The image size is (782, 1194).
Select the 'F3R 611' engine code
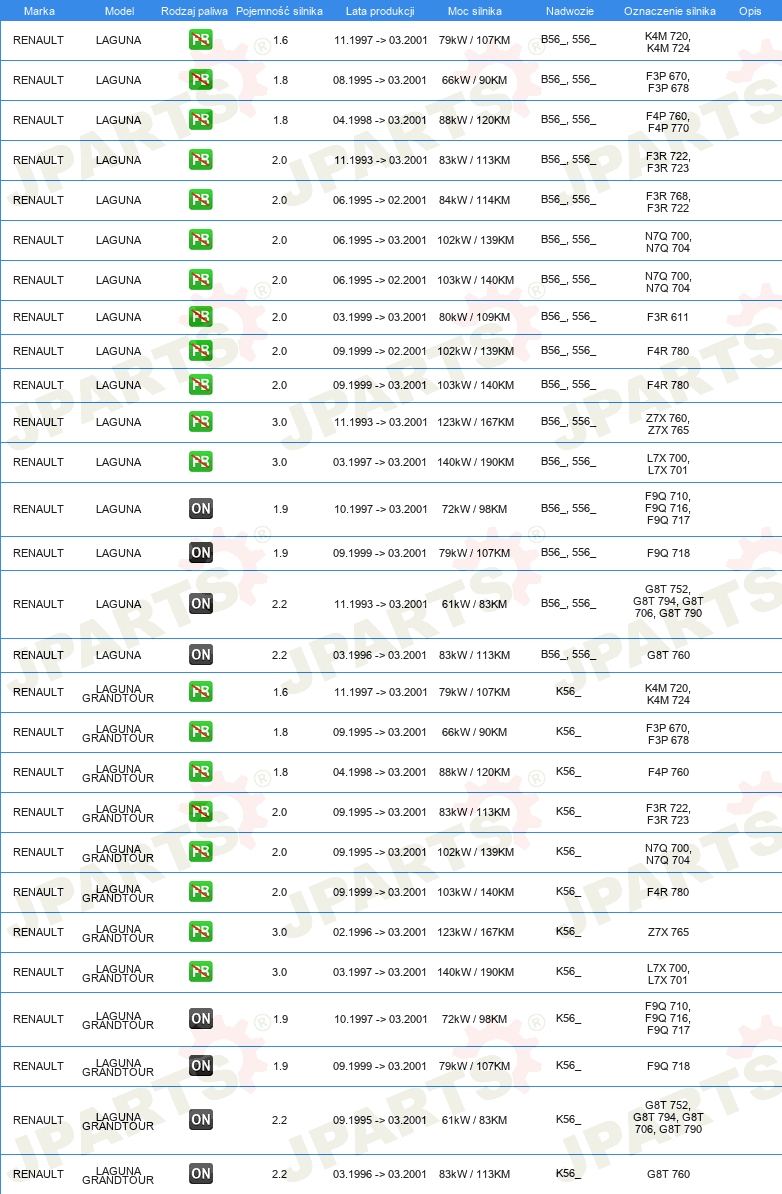click(x=668, y=318)
